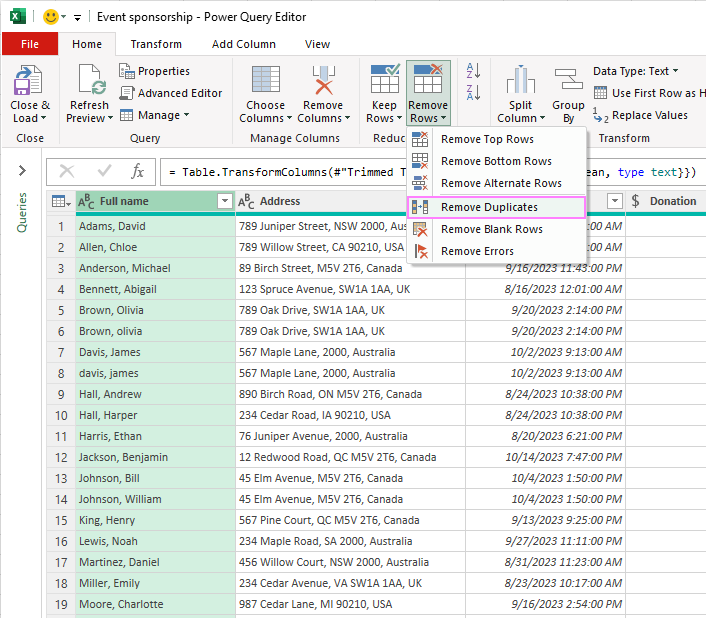Screen dimensions: 706x618
Task: Switch to the Add Column tab
Action: [x=244, y=44]
